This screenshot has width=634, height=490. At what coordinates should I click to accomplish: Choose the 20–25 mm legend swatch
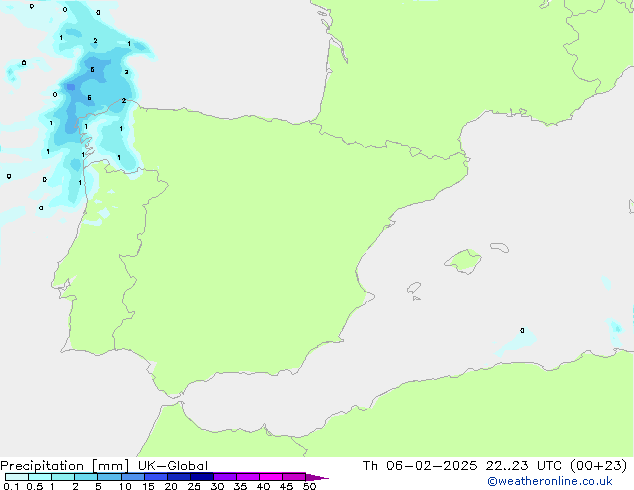(x=179, y=477)
